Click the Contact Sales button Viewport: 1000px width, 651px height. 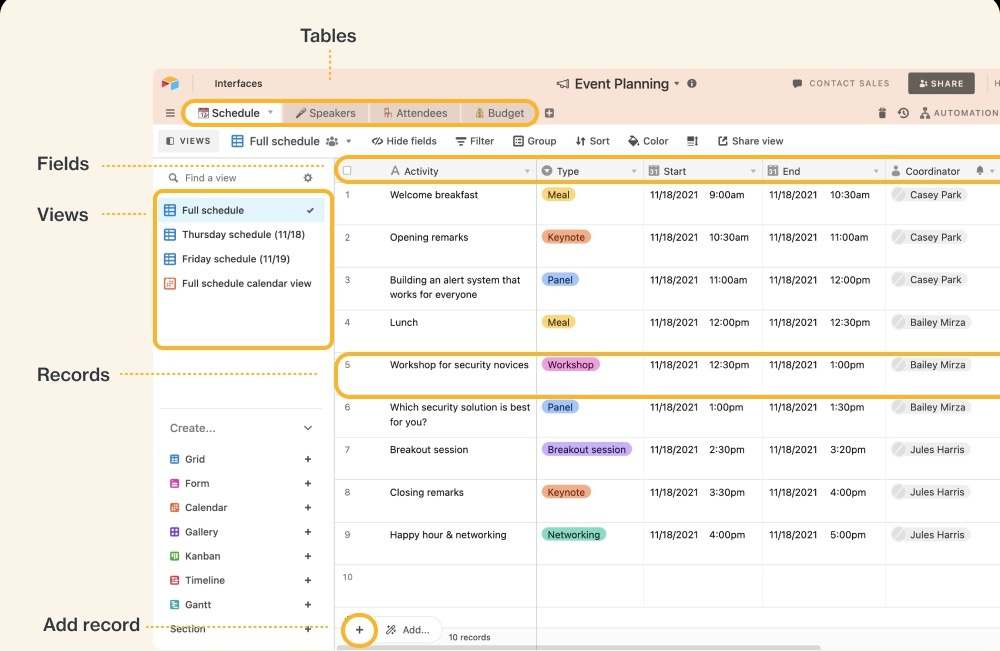(841, 84)
